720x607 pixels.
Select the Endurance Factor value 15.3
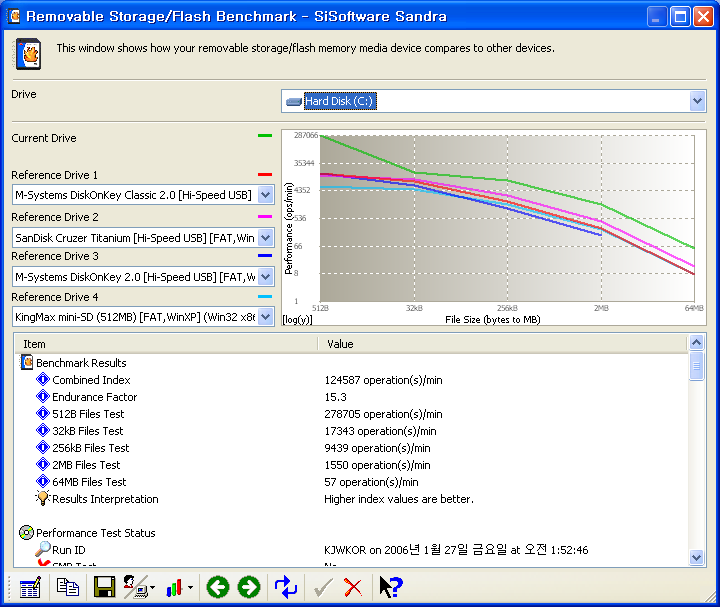[335, 397]
